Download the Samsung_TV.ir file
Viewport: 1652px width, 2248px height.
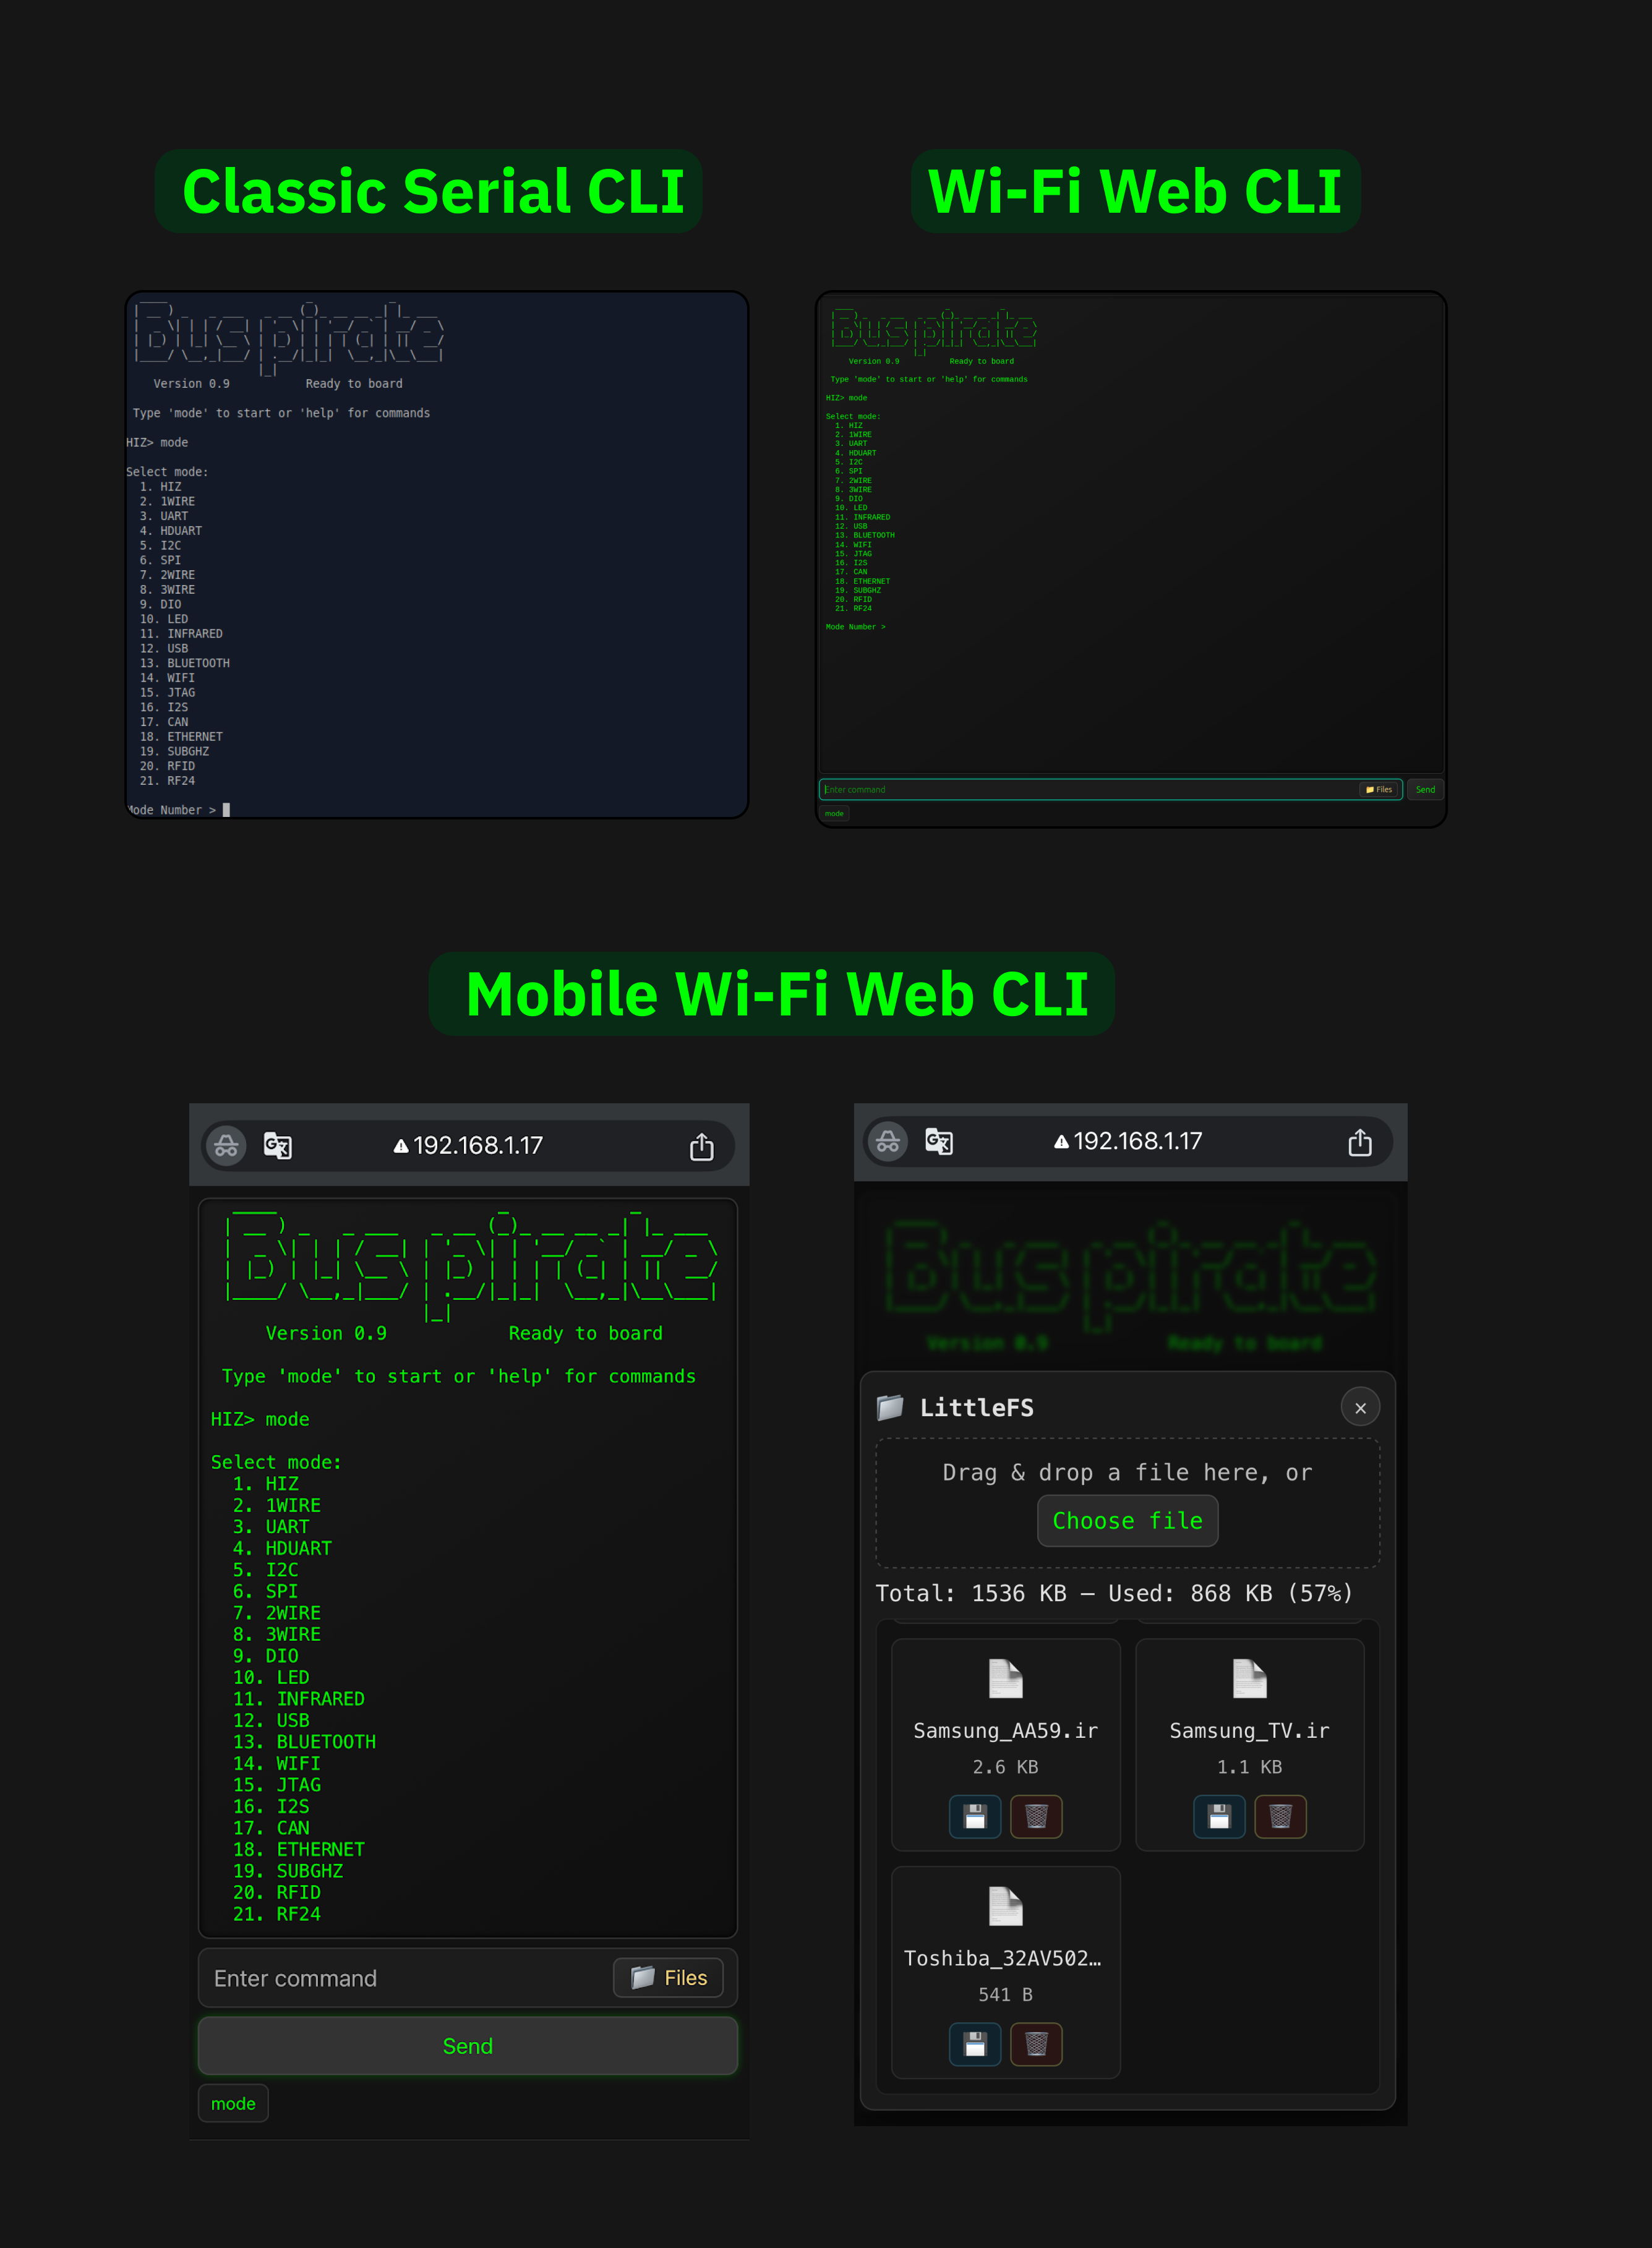tap(1218, 1816)
